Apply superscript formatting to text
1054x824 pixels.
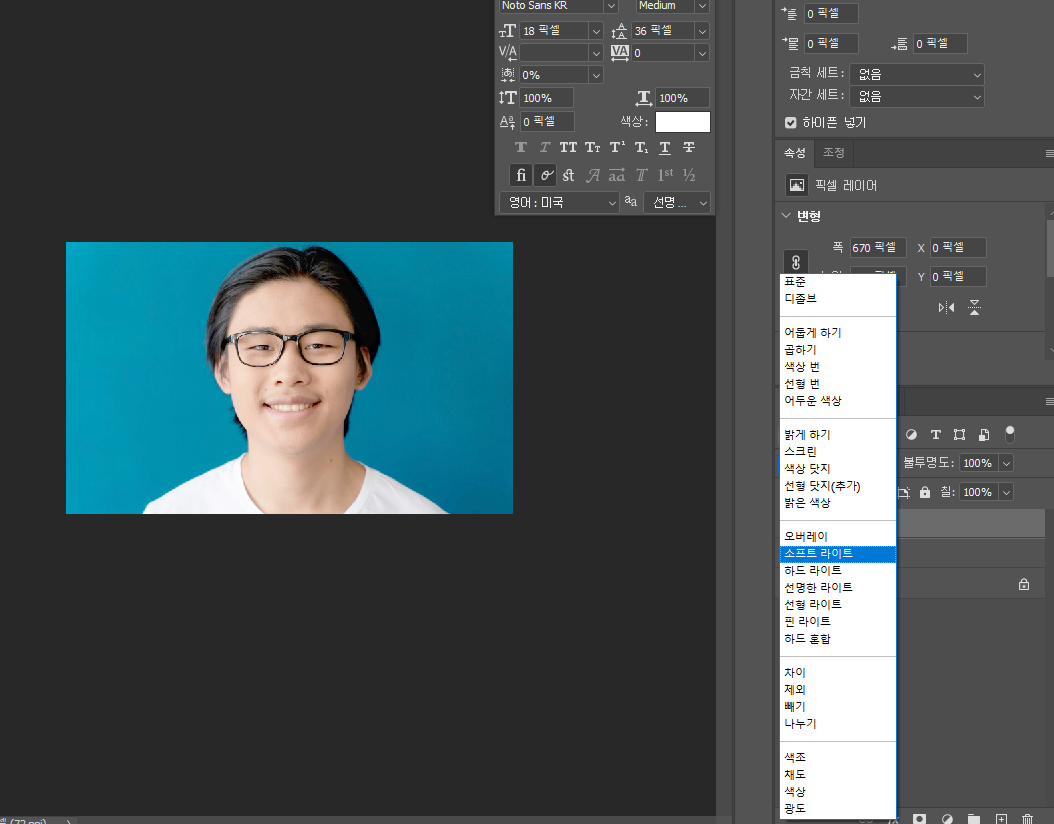(x=616, y=147)
